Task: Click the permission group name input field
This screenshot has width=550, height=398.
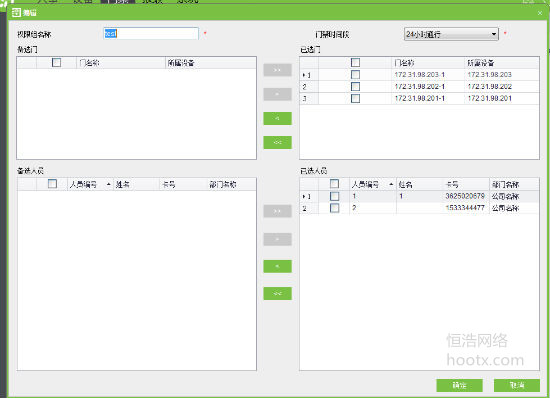Action: pyautogui.click(x=151, y=34)
